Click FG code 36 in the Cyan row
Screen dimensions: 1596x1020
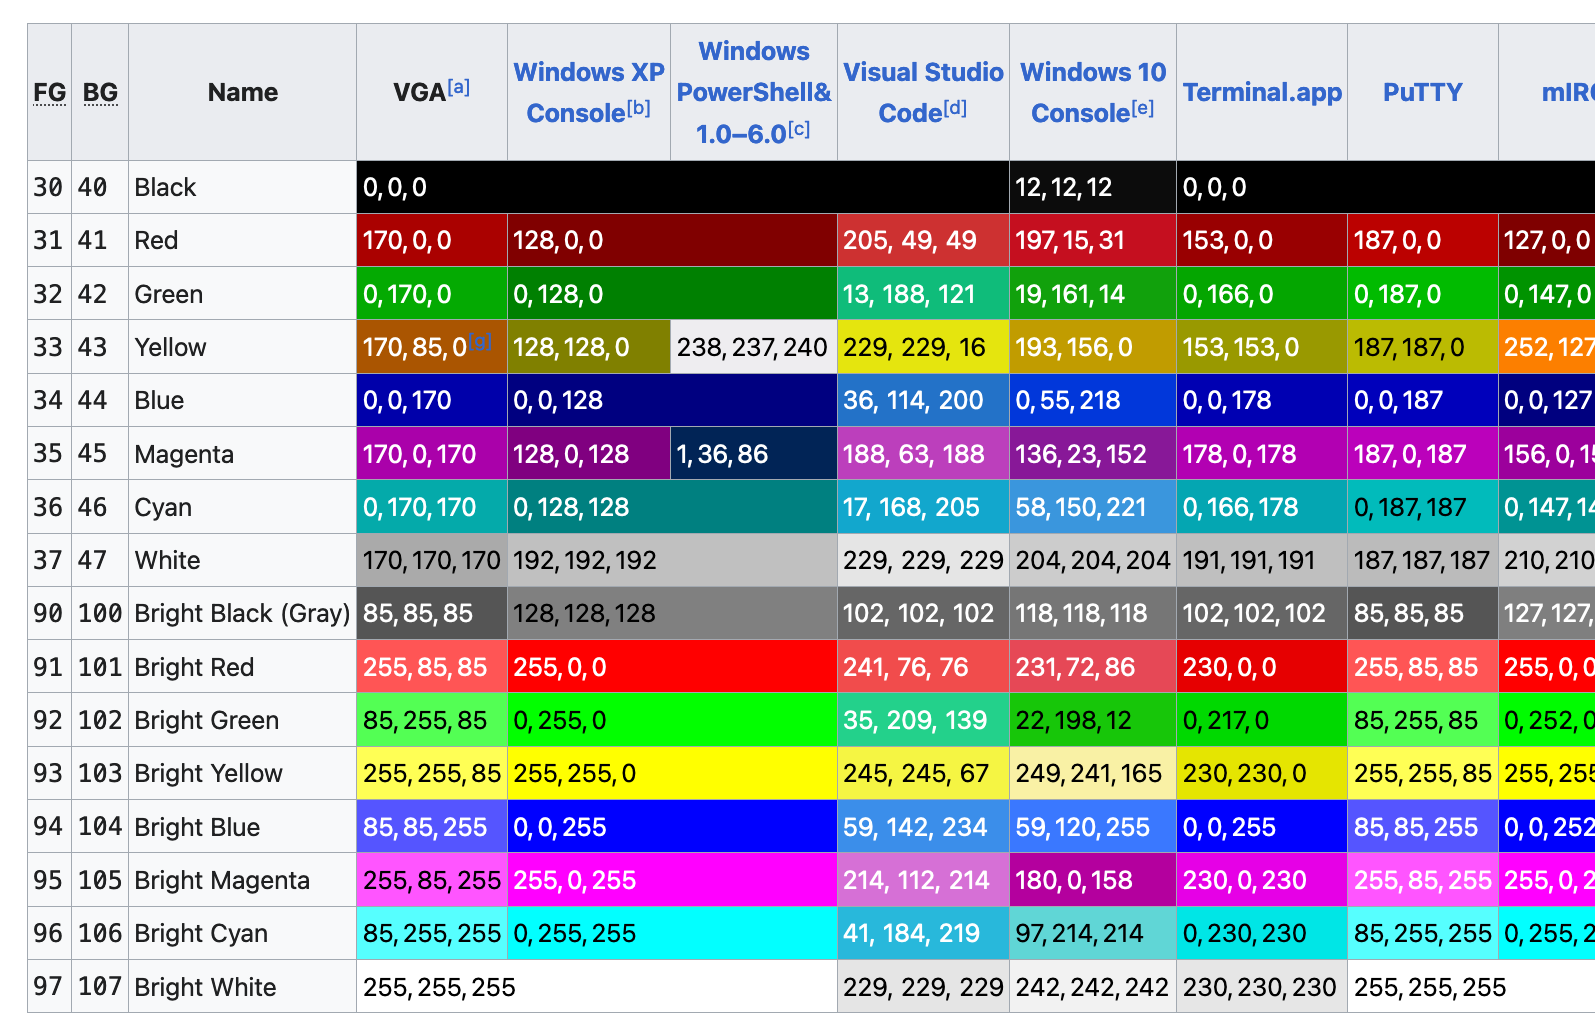coord(48,507)
